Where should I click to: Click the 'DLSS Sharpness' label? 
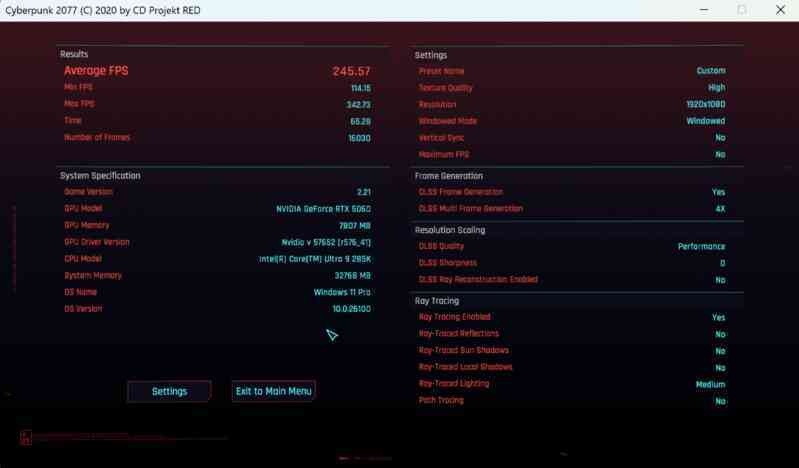[447, 263]
